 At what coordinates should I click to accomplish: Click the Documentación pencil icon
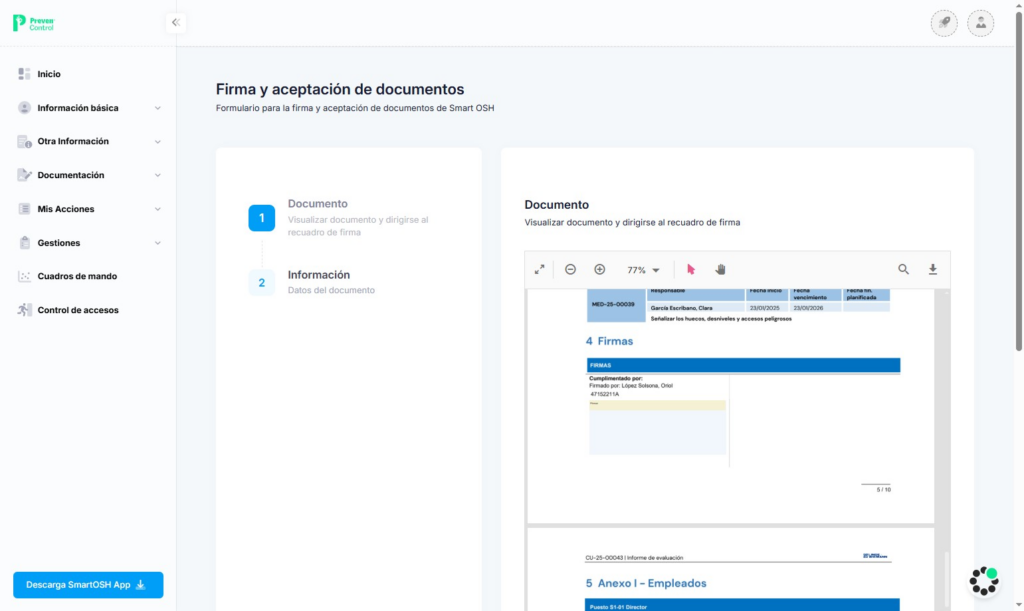[24, 175]
